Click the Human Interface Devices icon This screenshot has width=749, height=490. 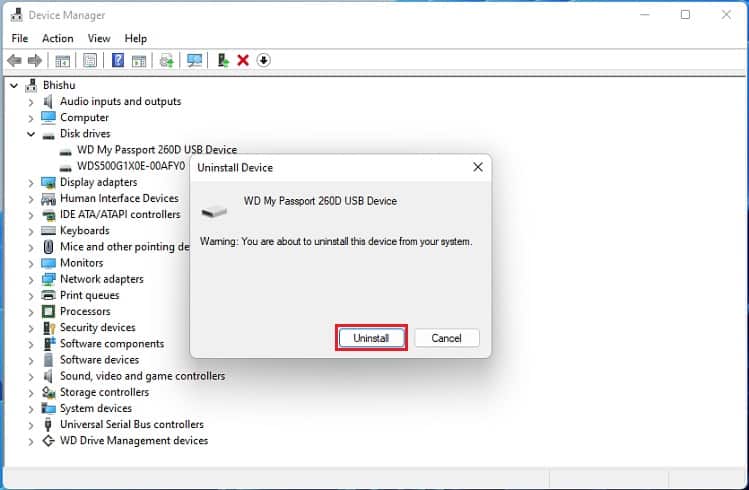point(48,199)
